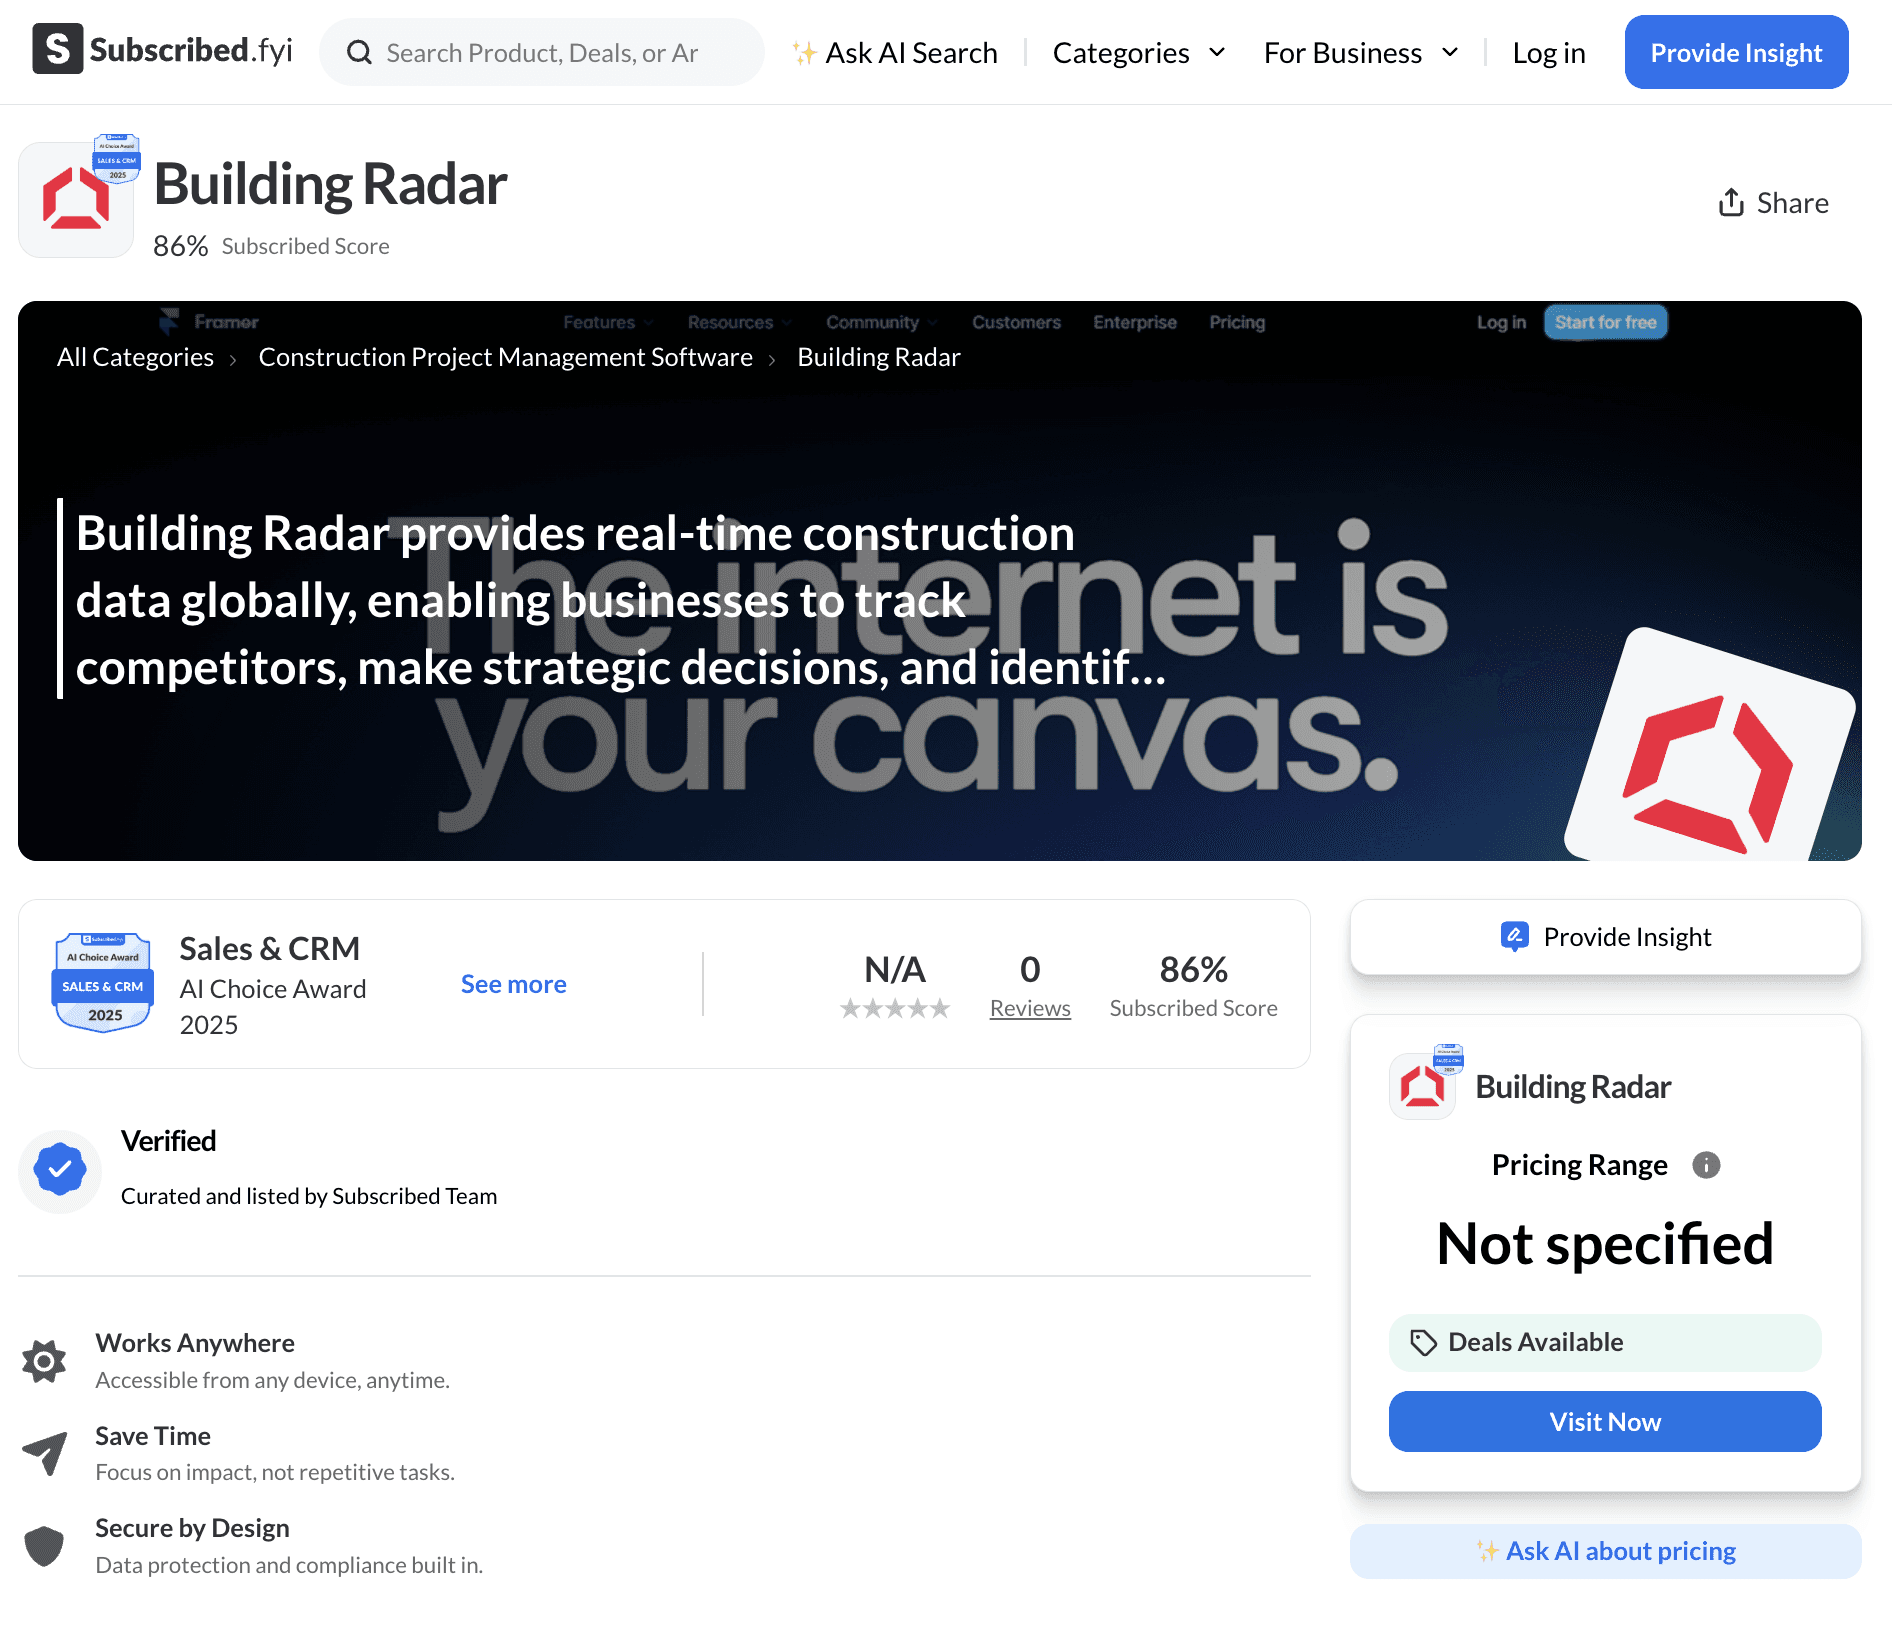Viewport: 1892px width, 1632px height.
Task: Expand the Categories dropdown
Action: pos(1139,53)
